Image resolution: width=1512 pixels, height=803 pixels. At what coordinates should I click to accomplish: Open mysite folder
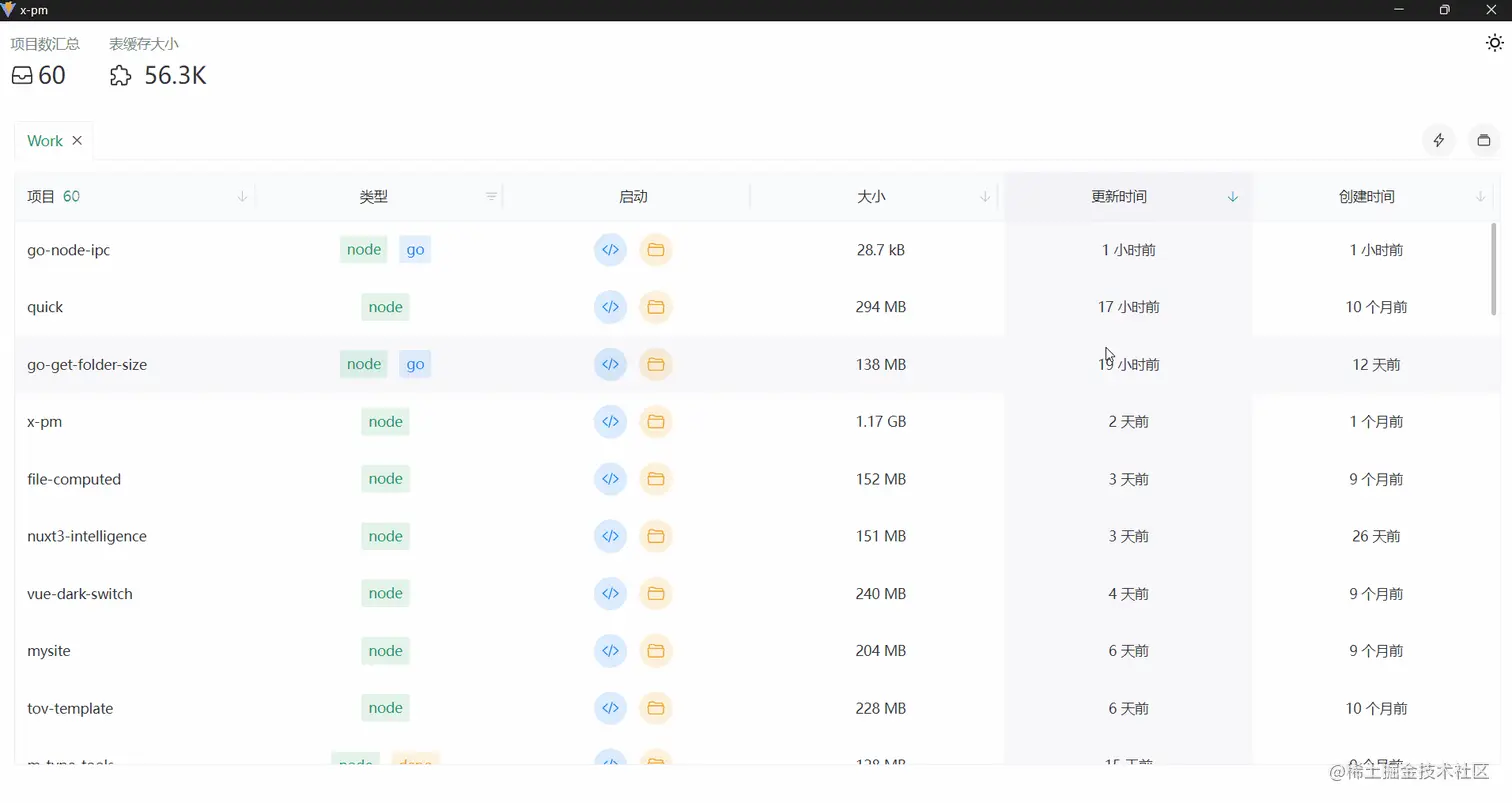pos(656,651)
